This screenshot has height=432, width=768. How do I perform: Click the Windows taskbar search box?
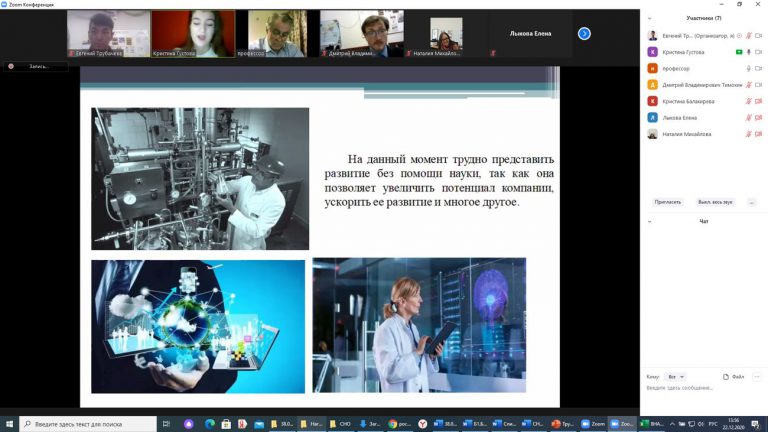coord(88,424)
